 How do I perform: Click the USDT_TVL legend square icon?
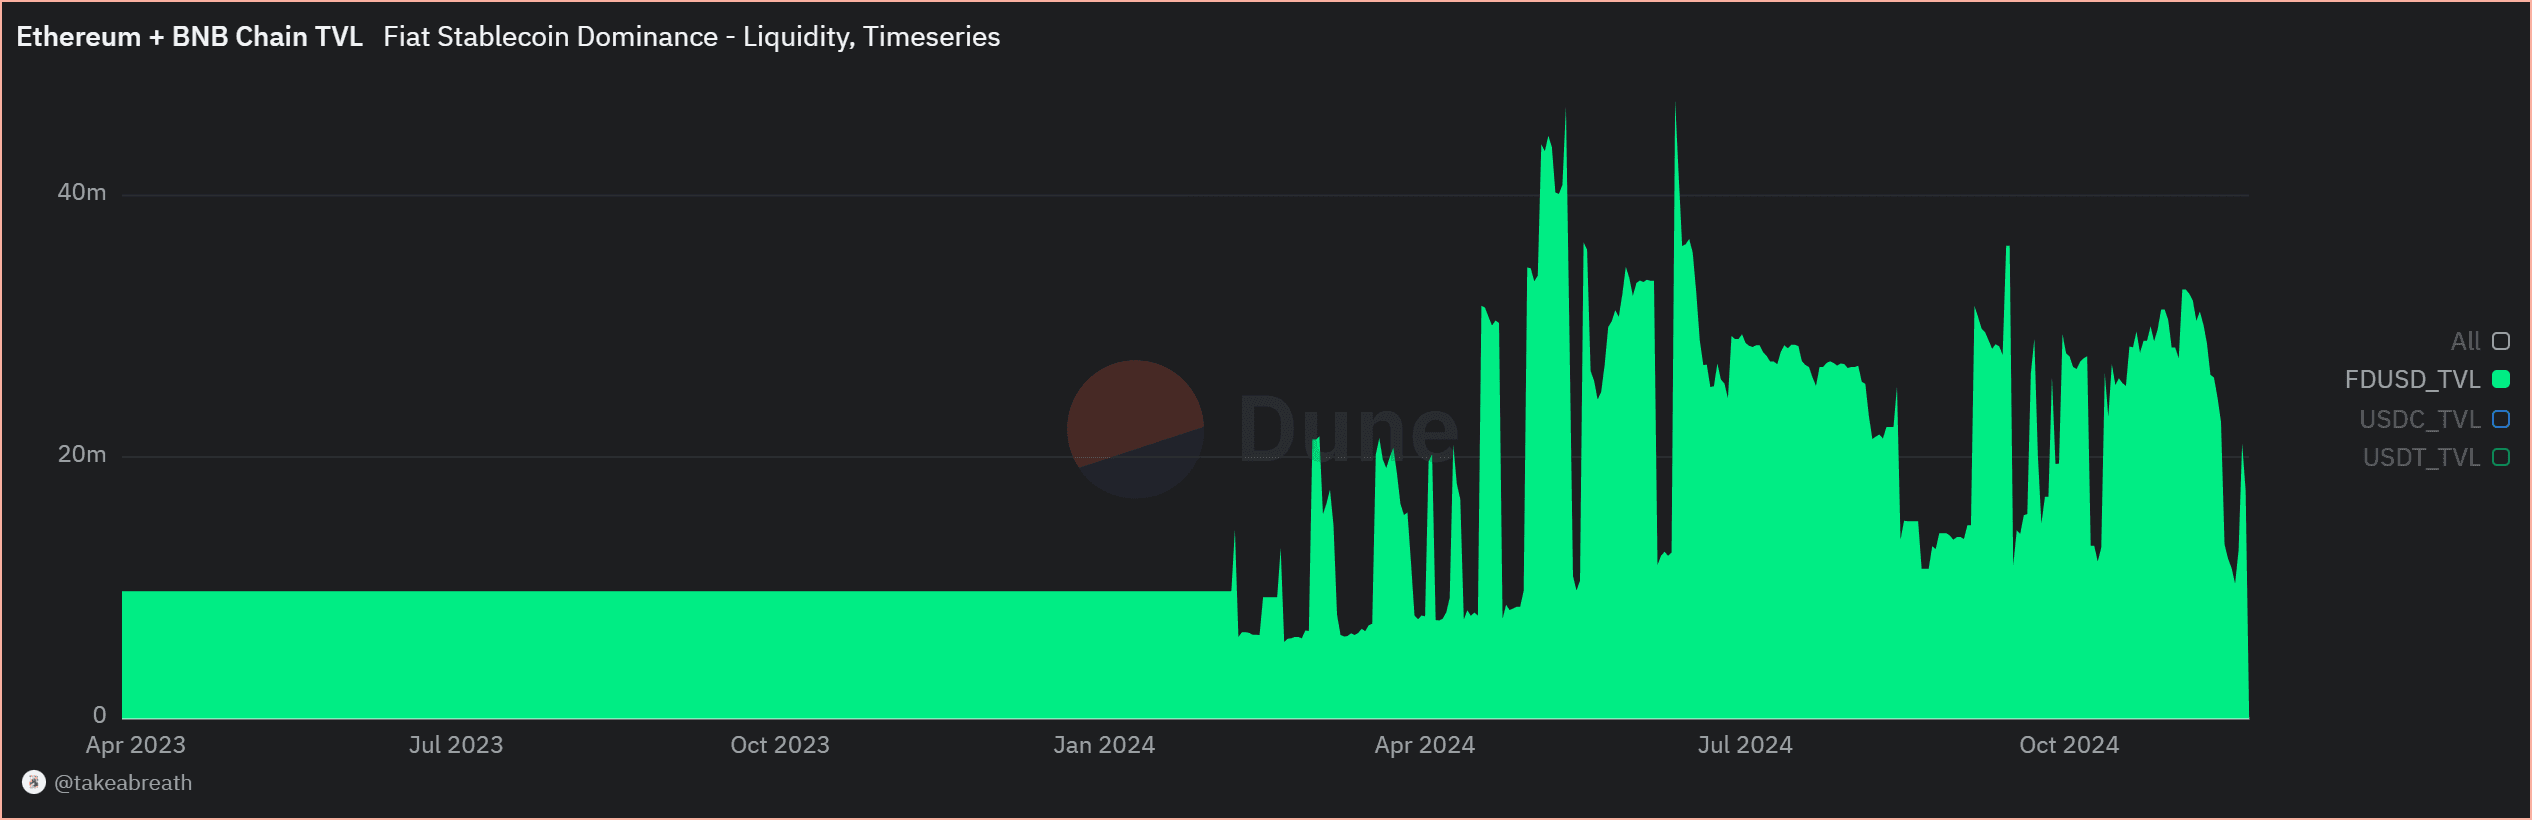2501,457
